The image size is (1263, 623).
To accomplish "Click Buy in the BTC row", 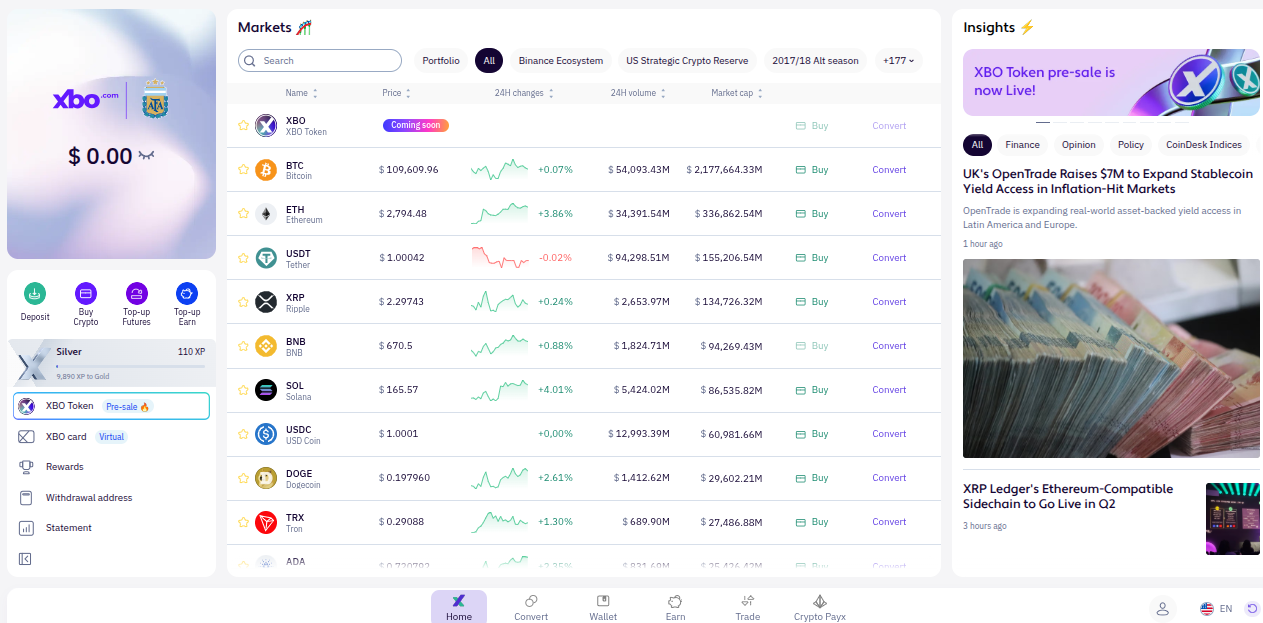I will click(812, 170).
